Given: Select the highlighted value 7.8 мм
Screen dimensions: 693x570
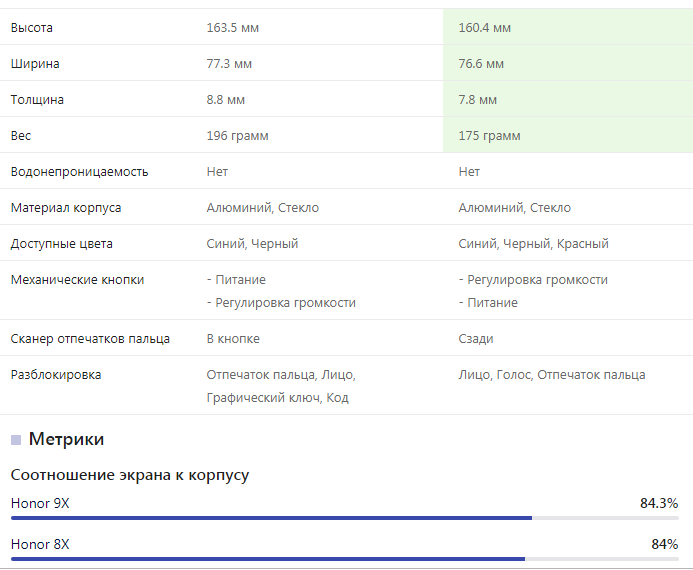Looking at the screenshot, I should click(x=477, y=99).
